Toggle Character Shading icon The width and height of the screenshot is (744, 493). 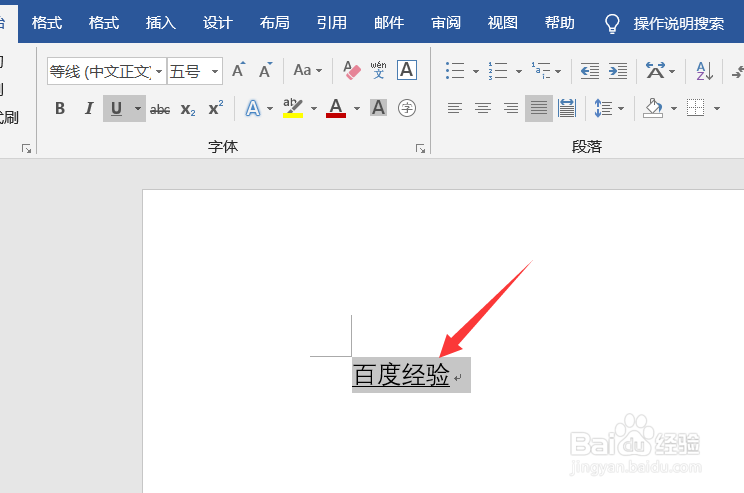[378, 108]
